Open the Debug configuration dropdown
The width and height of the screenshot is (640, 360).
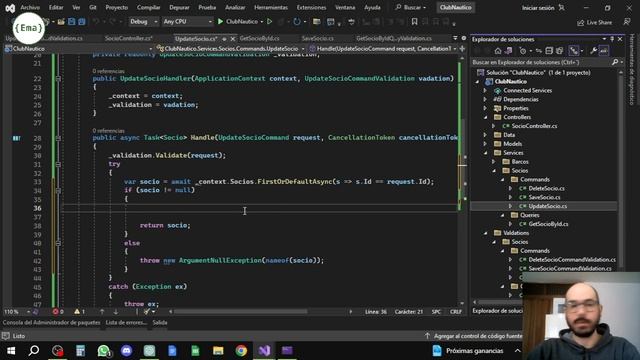pos(144,22)
